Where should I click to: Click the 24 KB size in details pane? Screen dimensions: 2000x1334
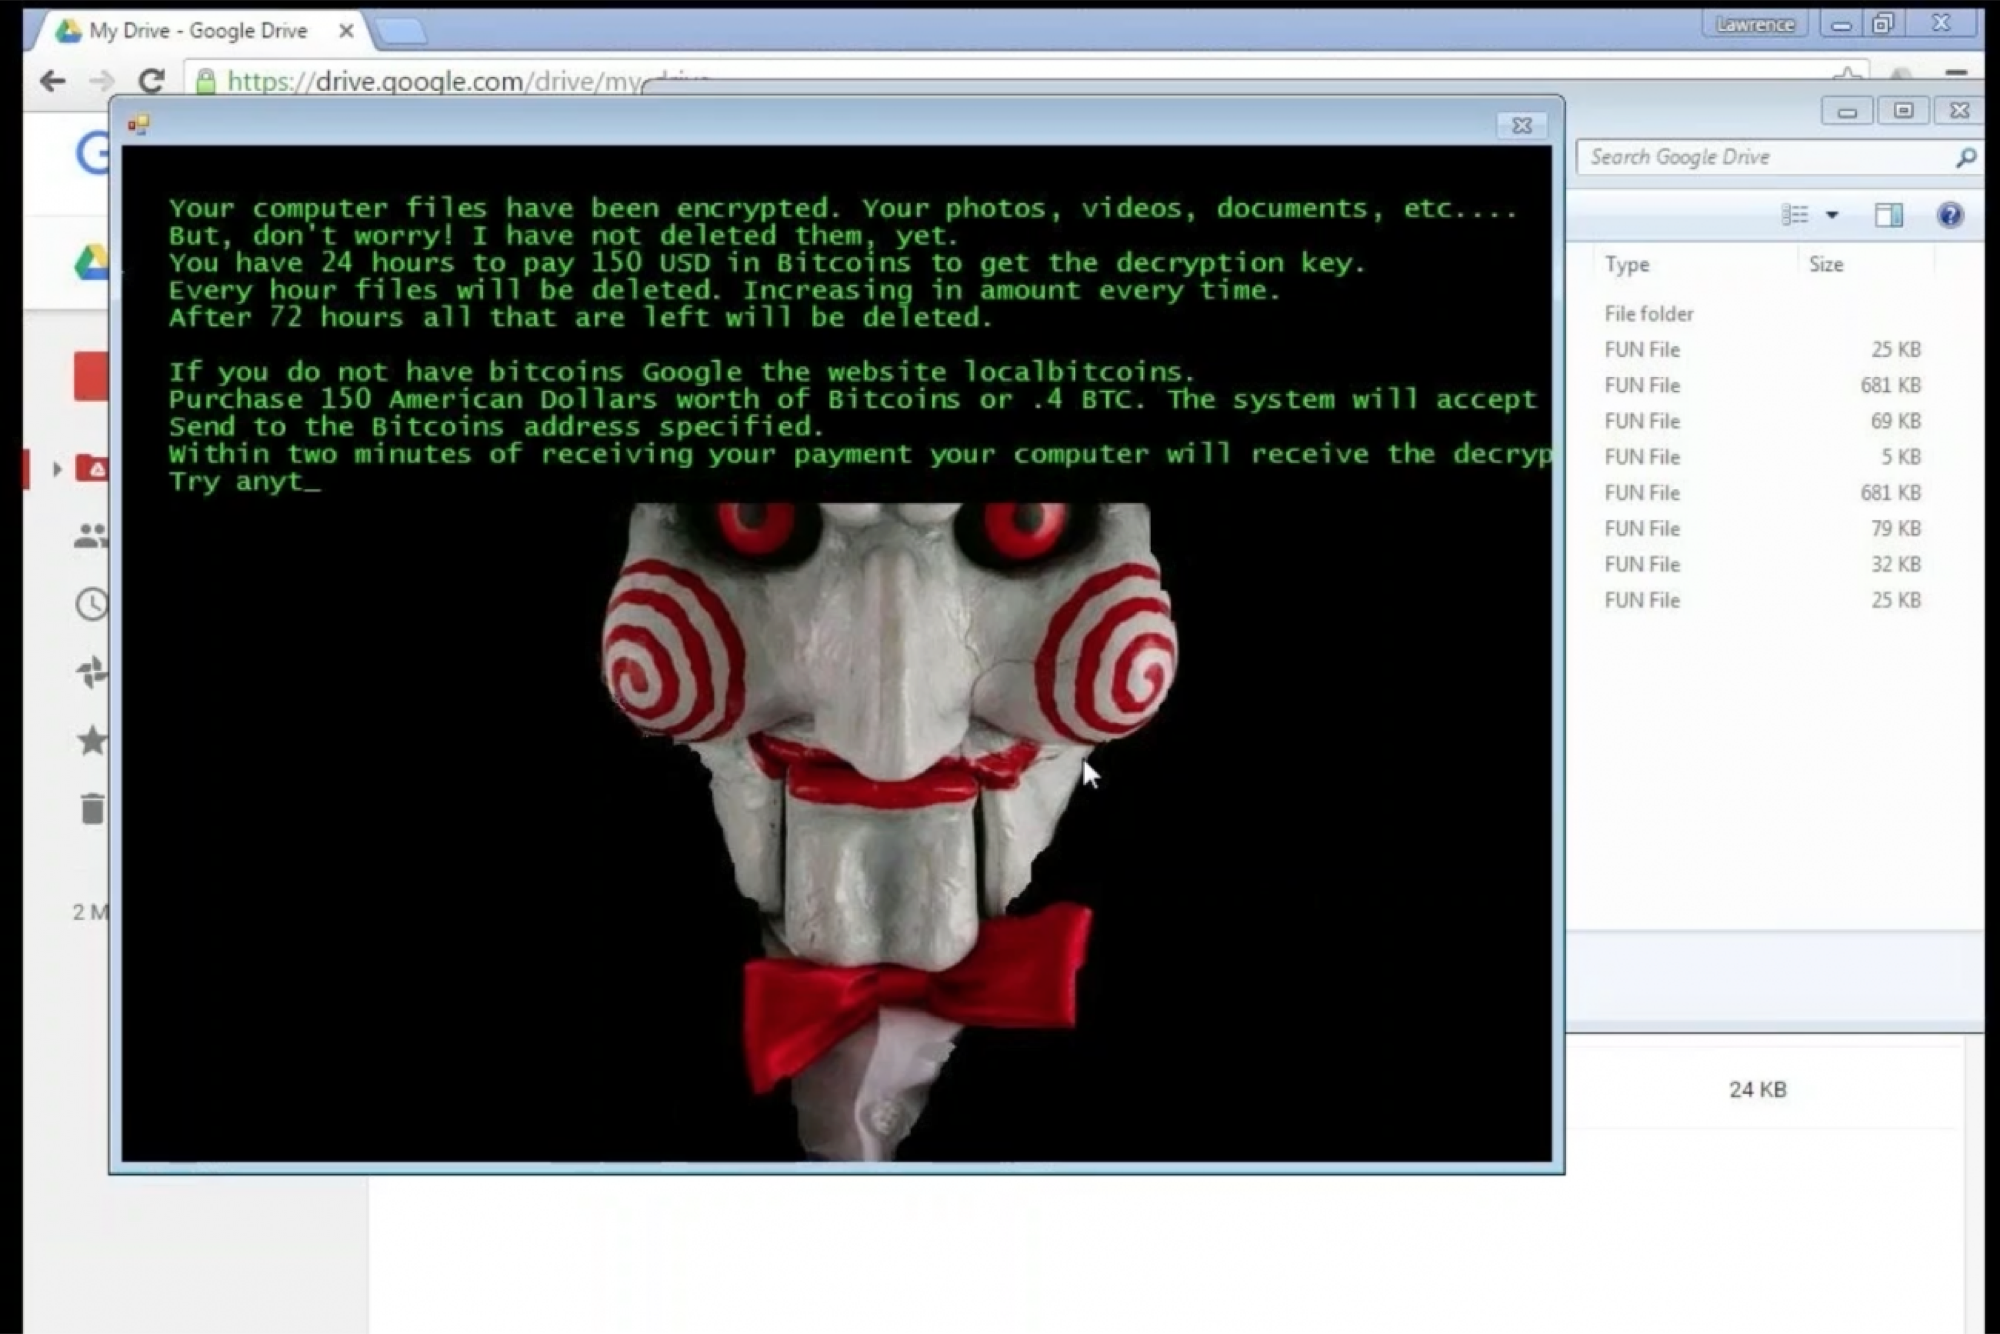[x=1757, y=1090]
